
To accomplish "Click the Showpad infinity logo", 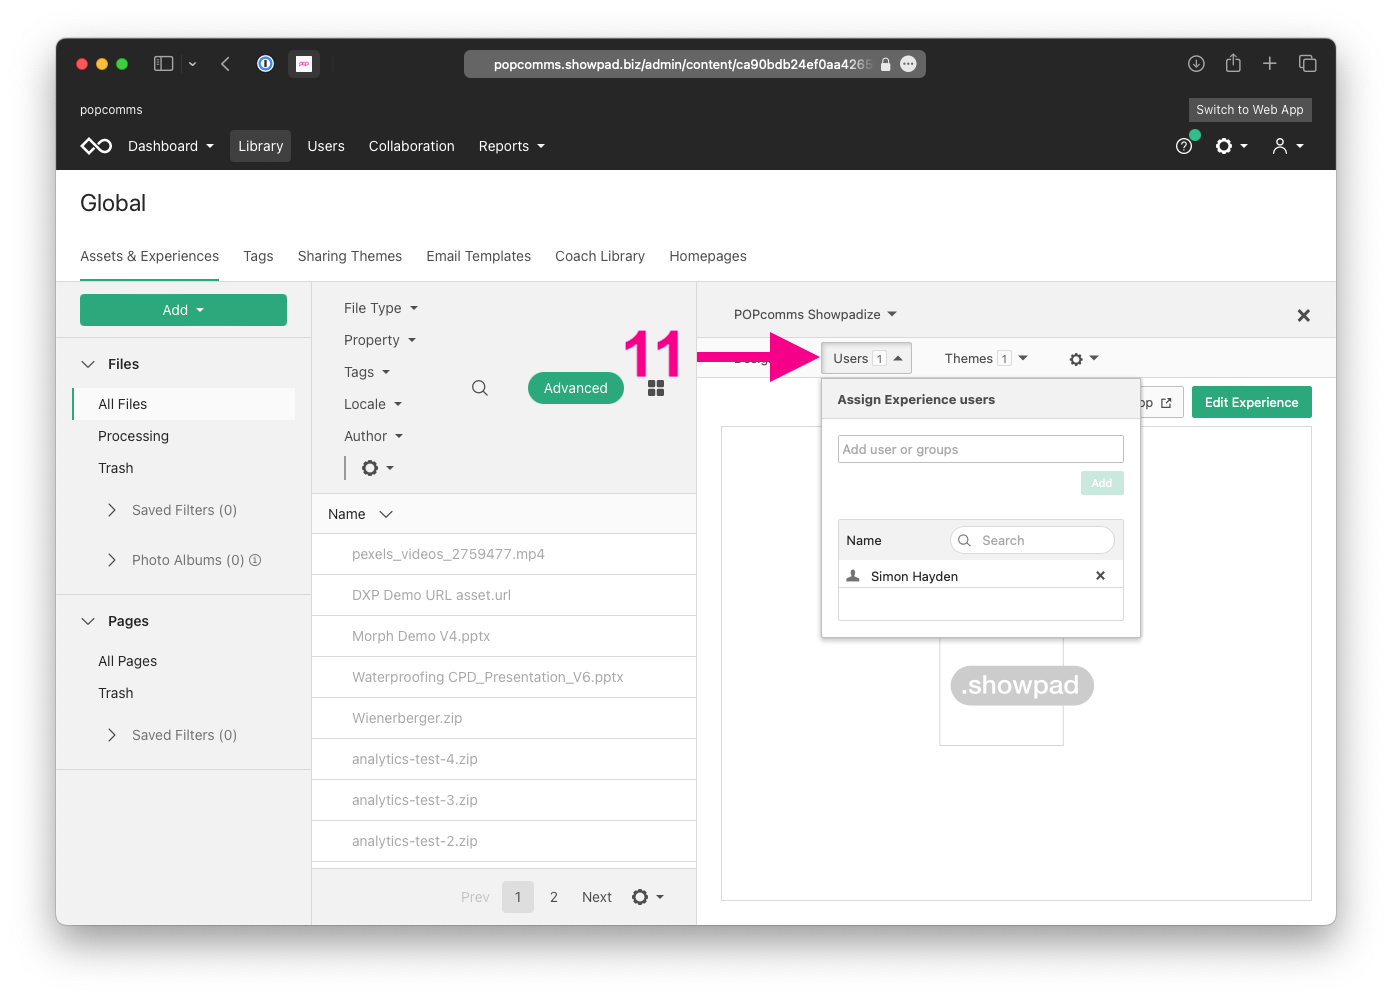I will pos(95,146).
